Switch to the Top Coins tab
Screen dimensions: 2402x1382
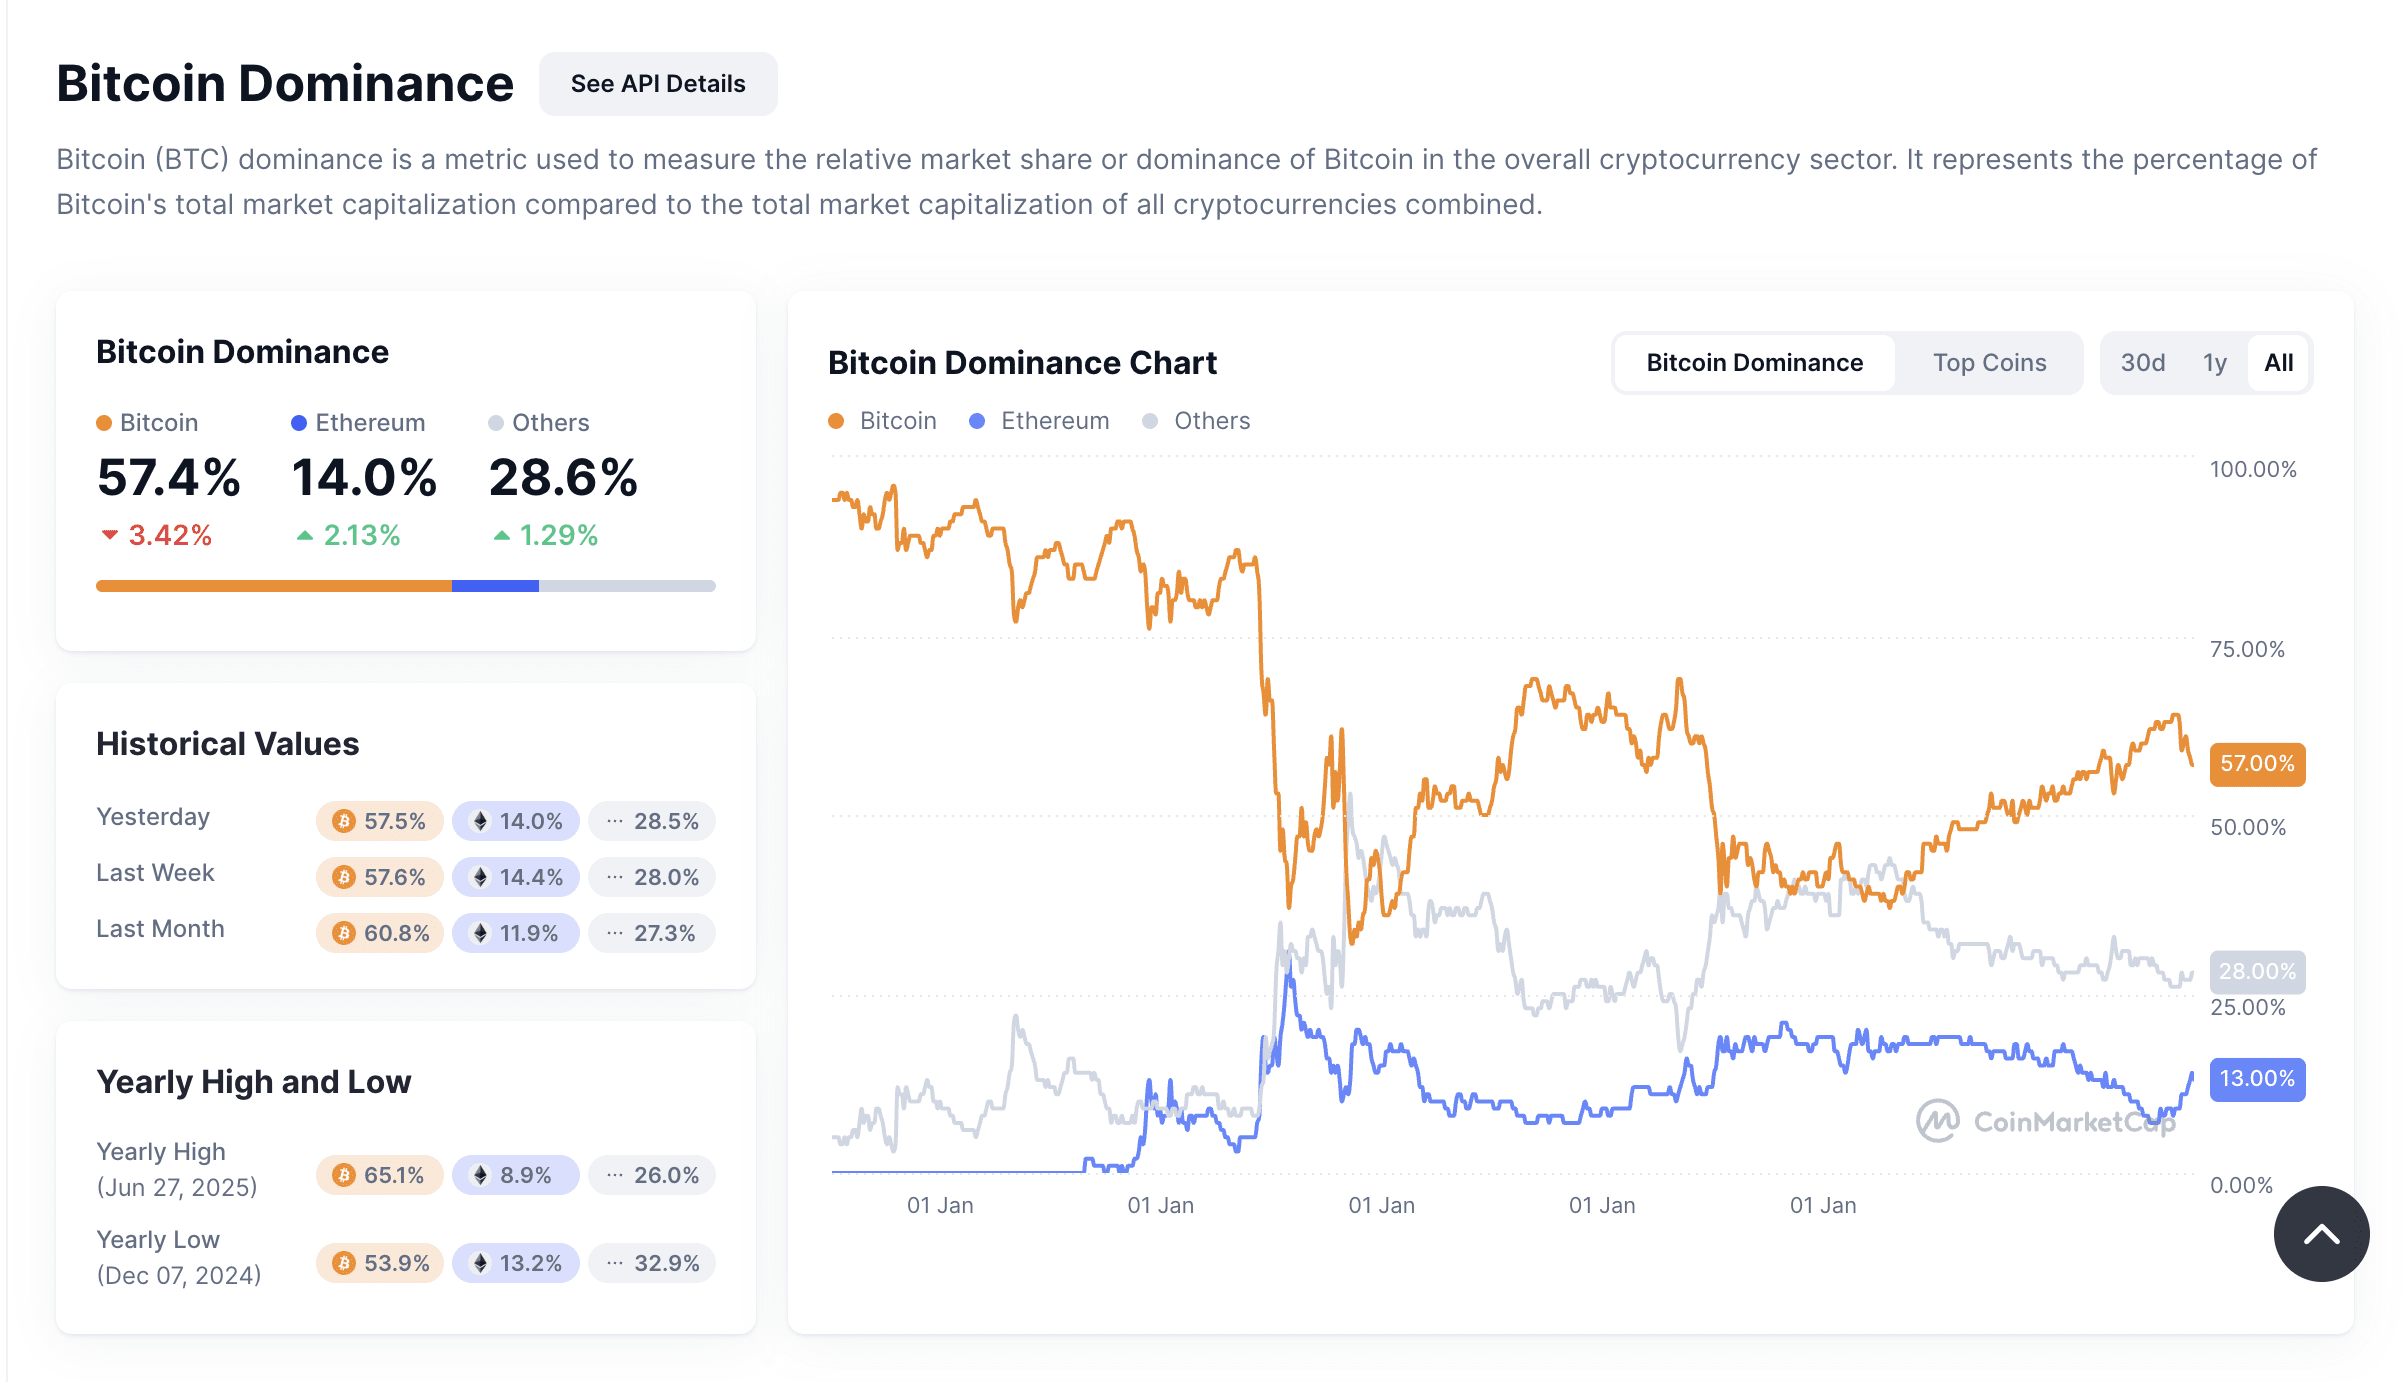tap(1989, 363)
